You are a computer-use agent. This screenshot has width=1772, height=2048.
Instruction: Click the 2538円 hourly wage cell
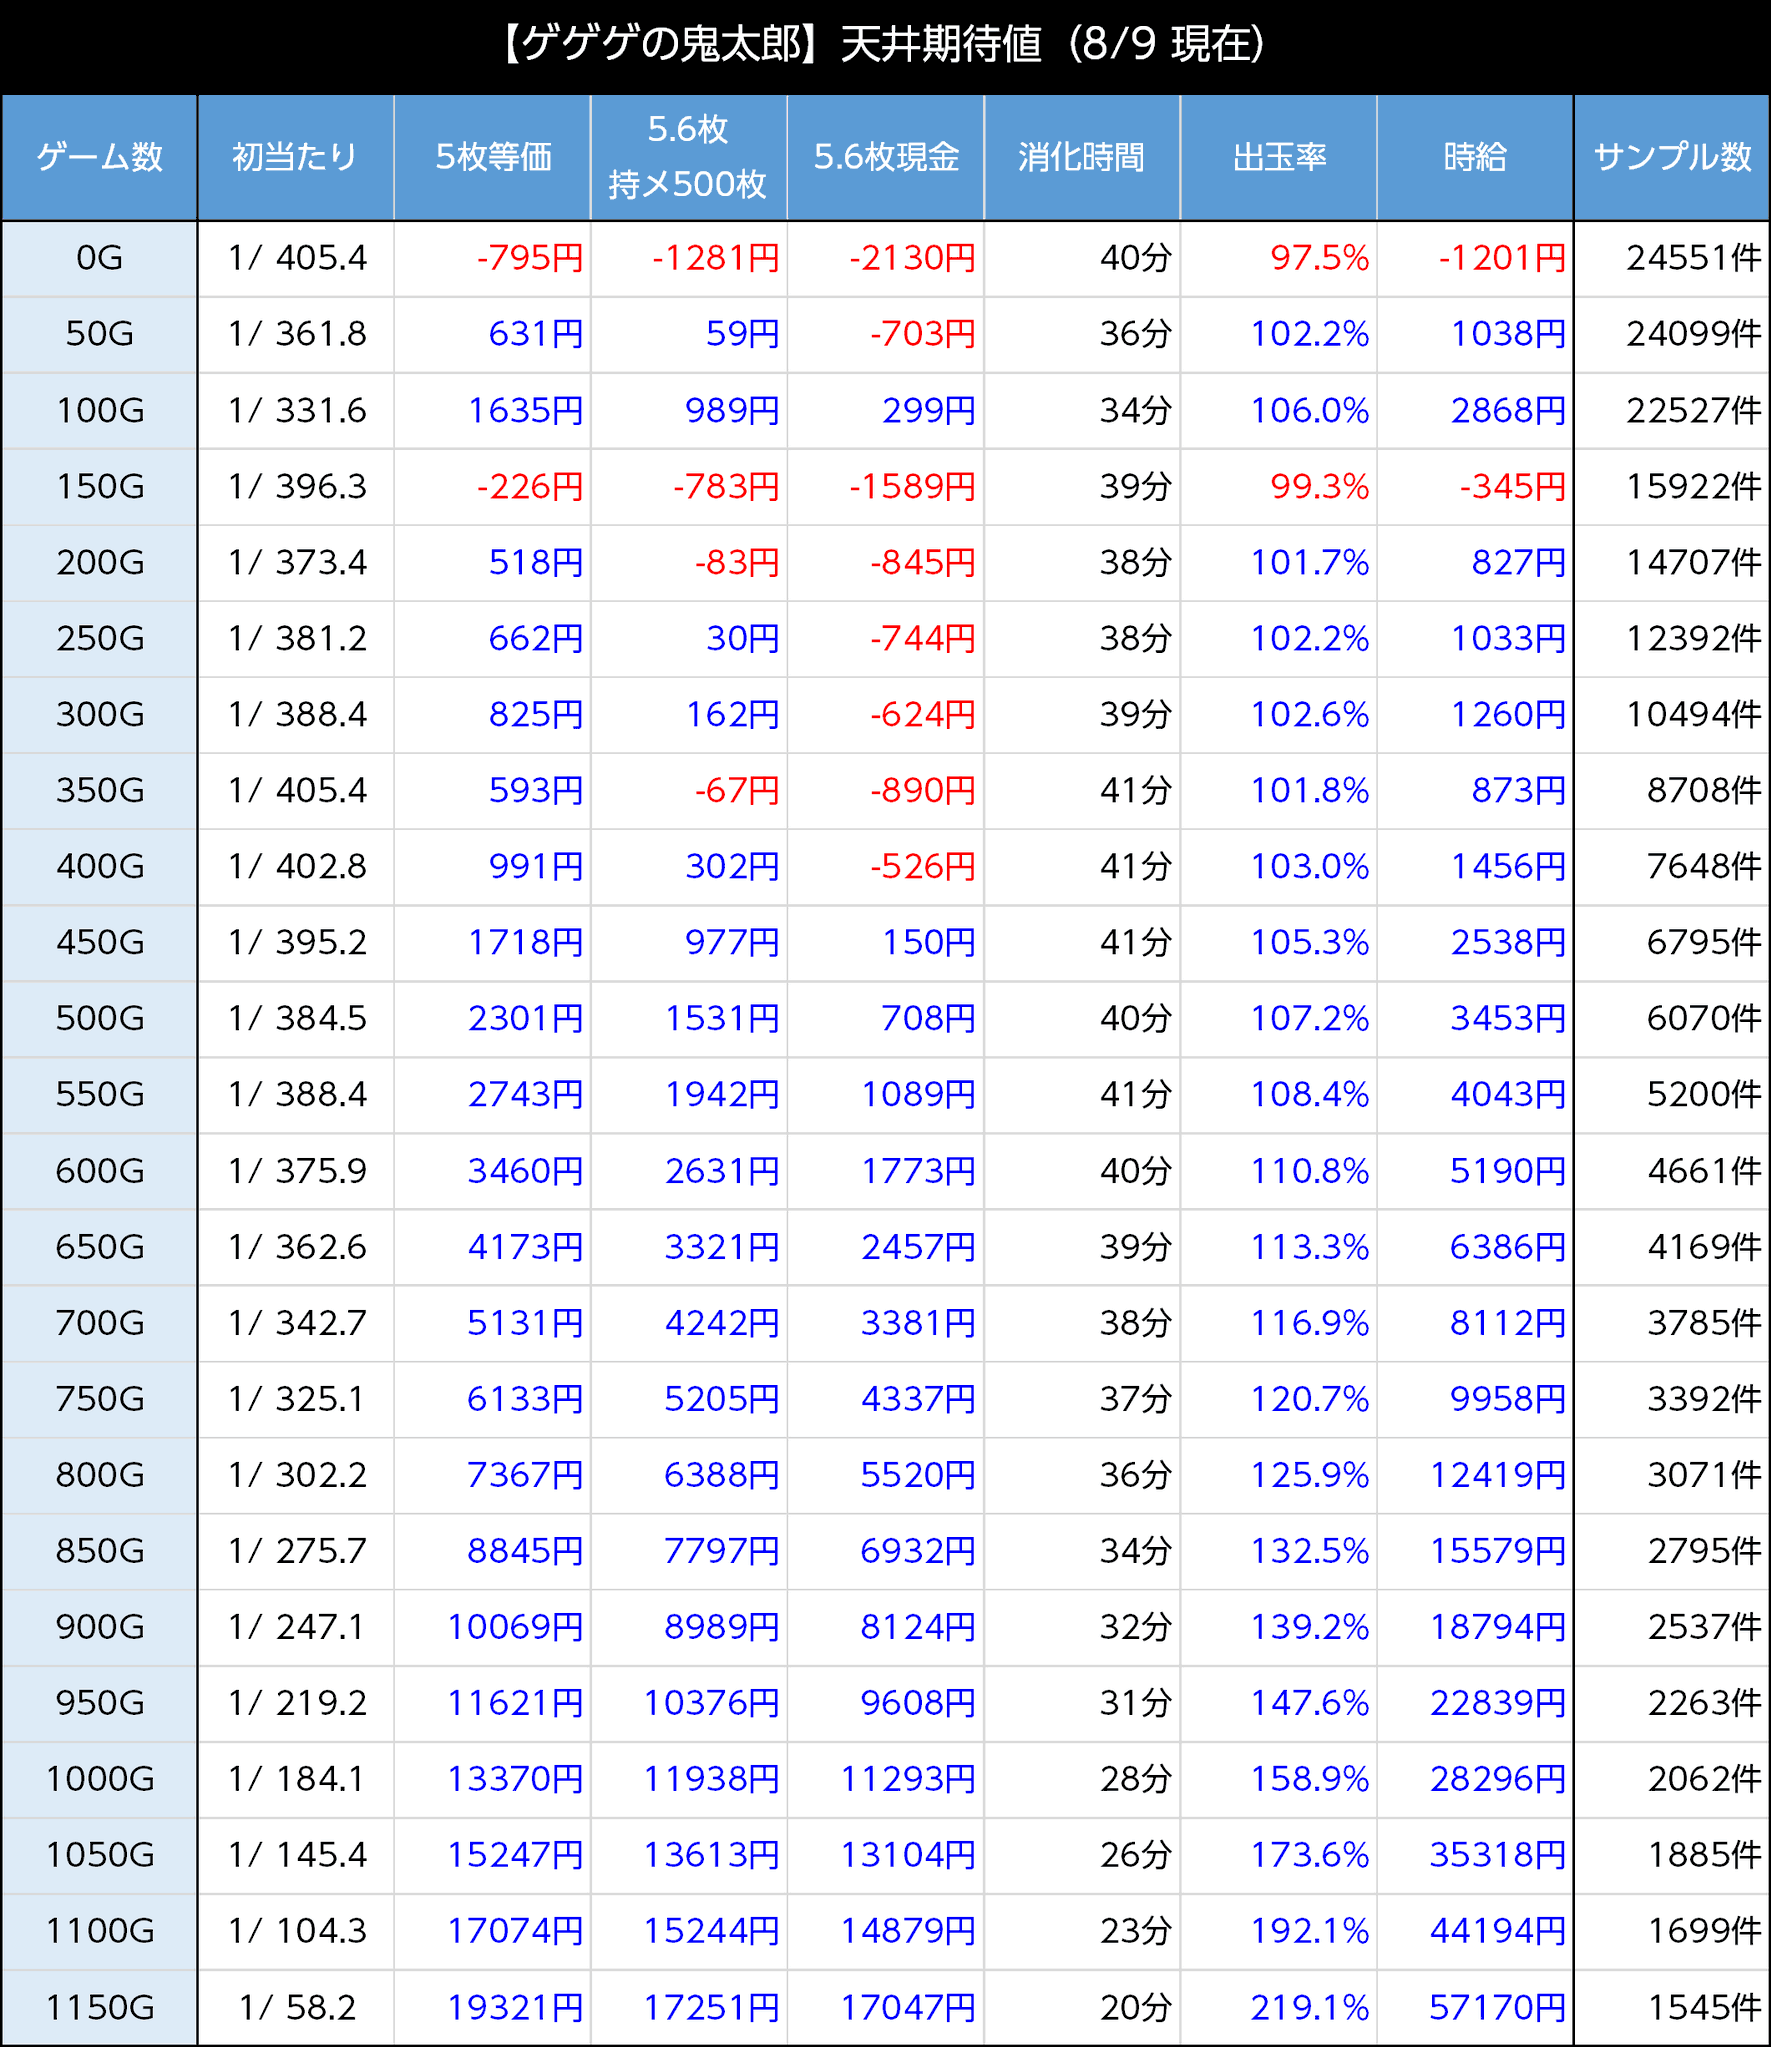tap(1476, 943)
